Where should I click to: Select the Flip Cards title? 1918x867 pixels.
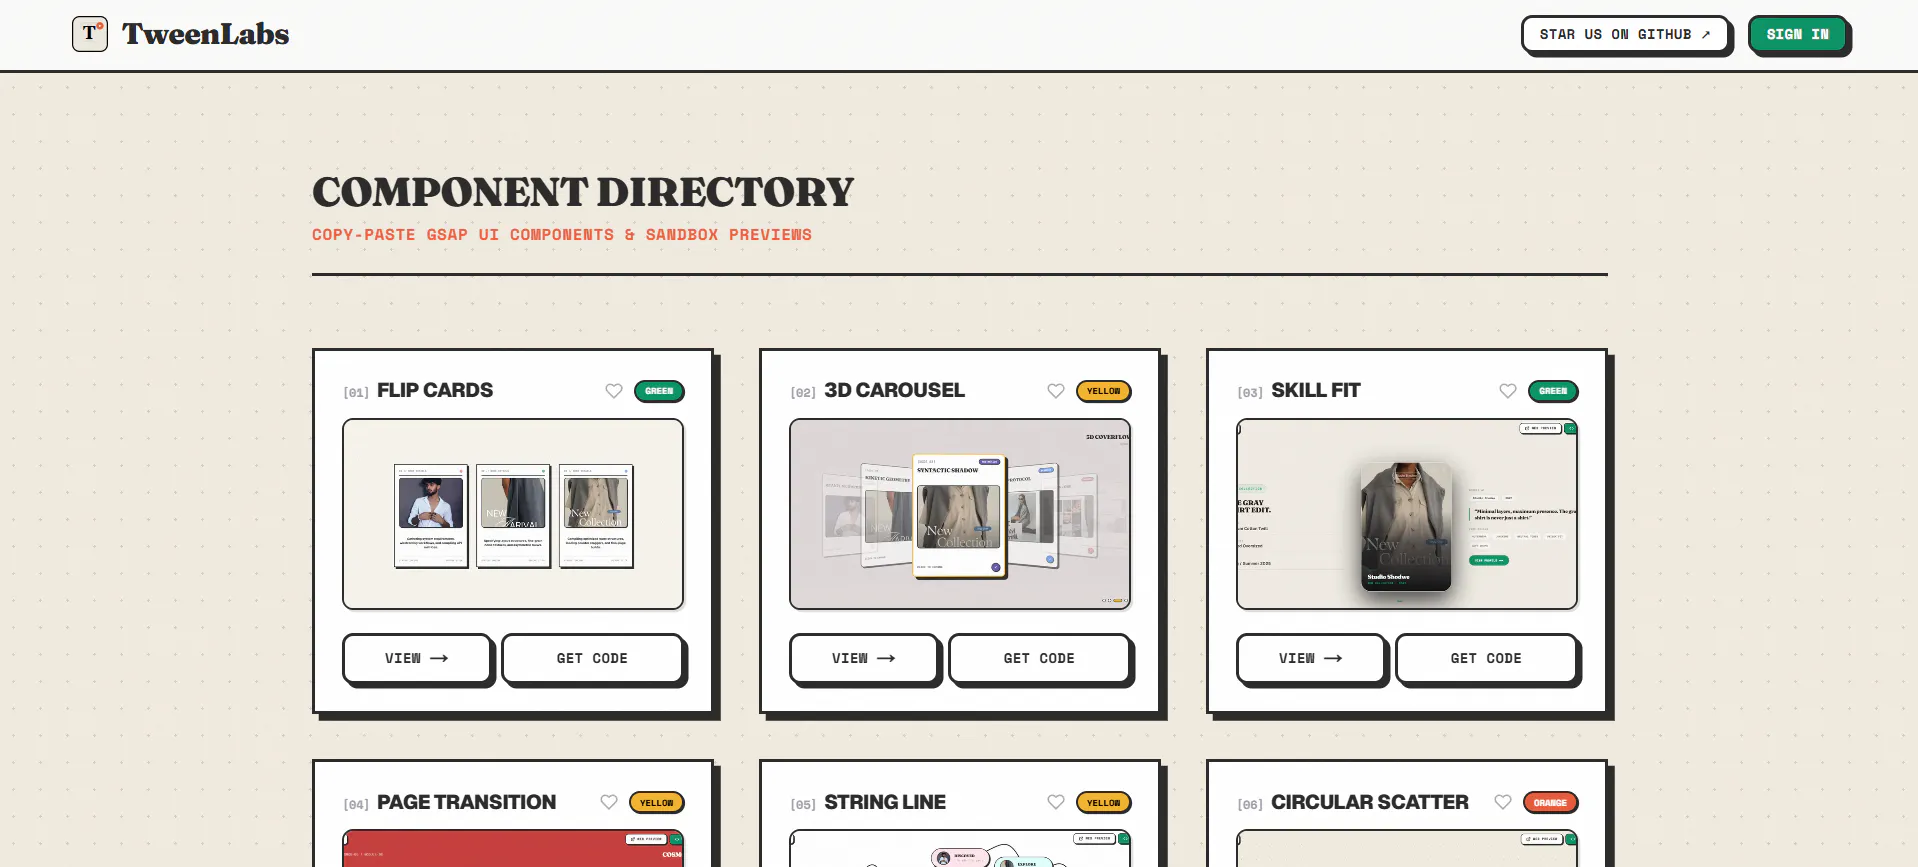pos(435,390)
